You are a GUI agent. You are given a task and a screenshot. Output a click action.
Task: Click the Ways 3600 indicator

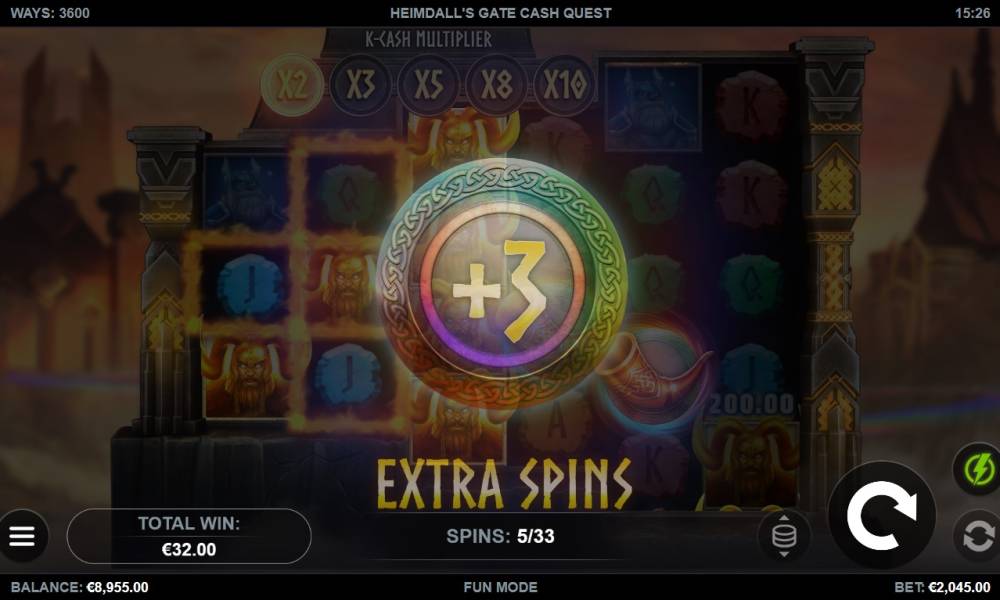[50, 13]
